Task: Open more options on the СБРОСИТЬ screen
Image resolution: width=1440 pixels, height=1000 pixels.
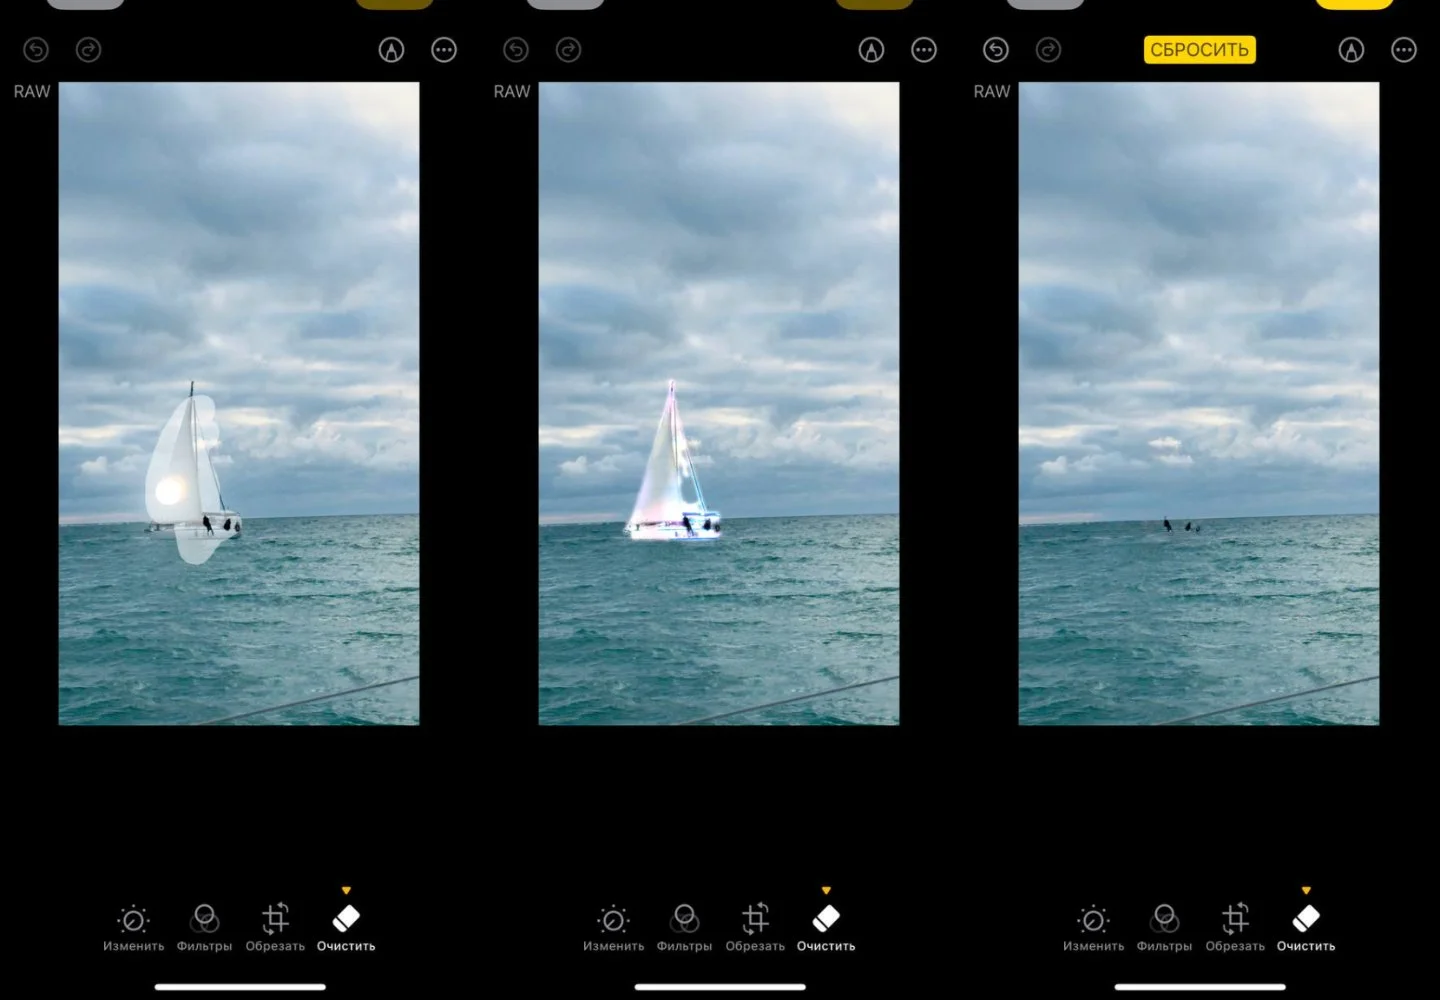Action: coord(1404,50)
